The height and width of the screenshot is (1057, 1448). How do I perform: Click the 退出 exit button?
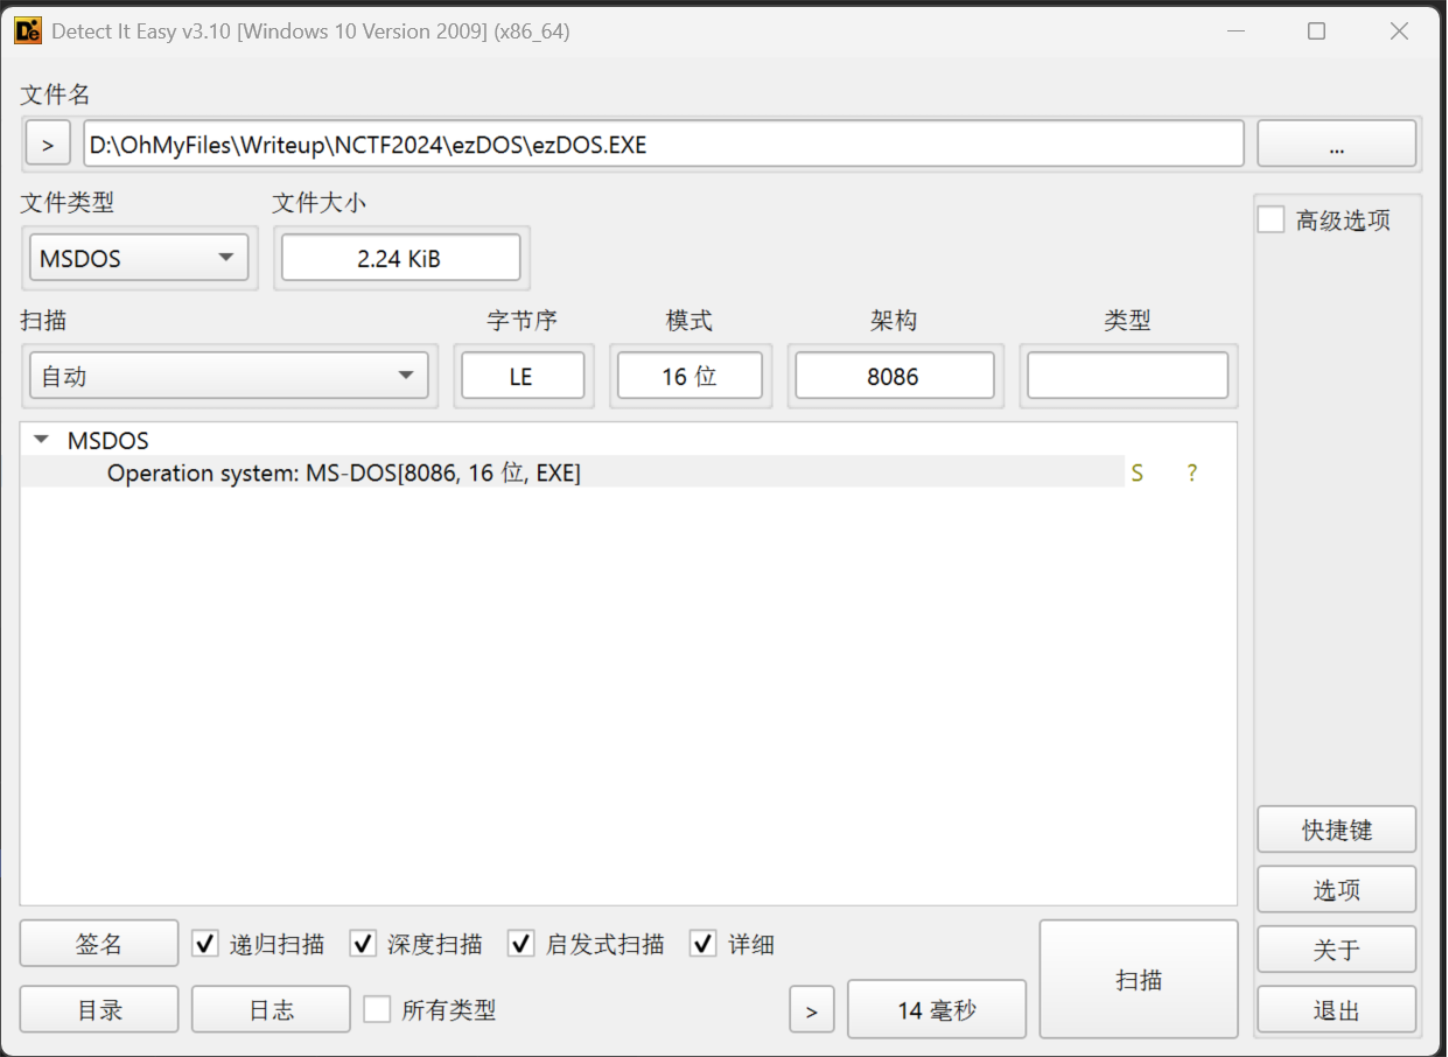tap(1336, 1010)
